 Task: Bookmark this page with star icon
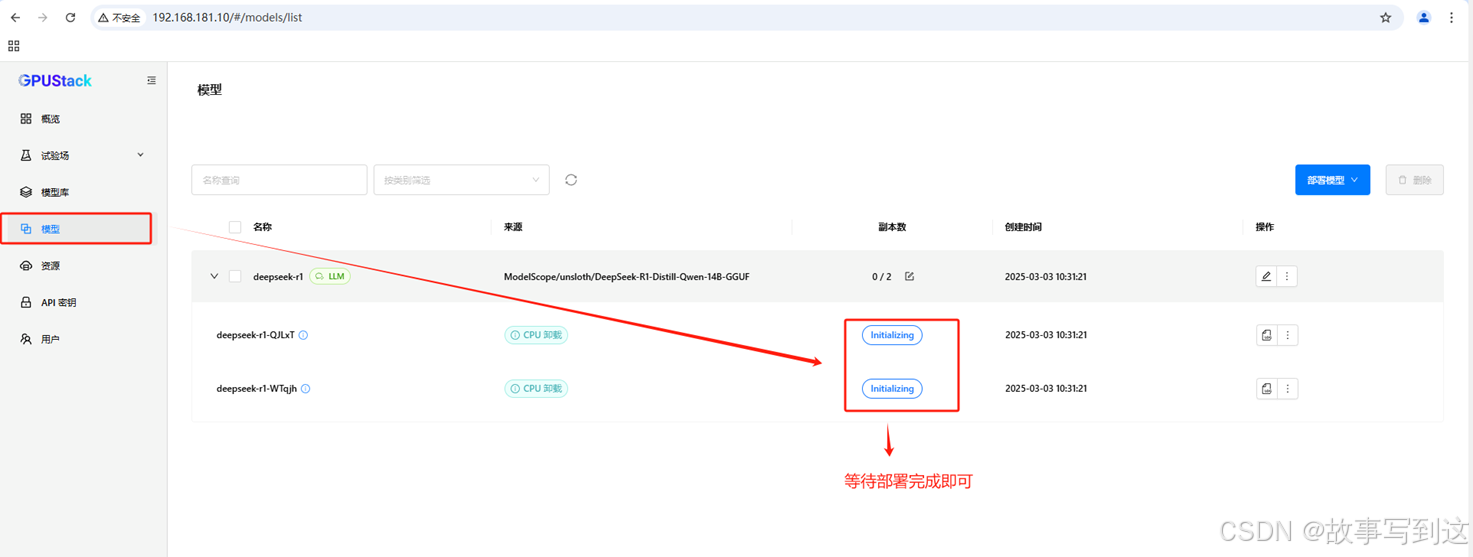tap(1385, 17)
